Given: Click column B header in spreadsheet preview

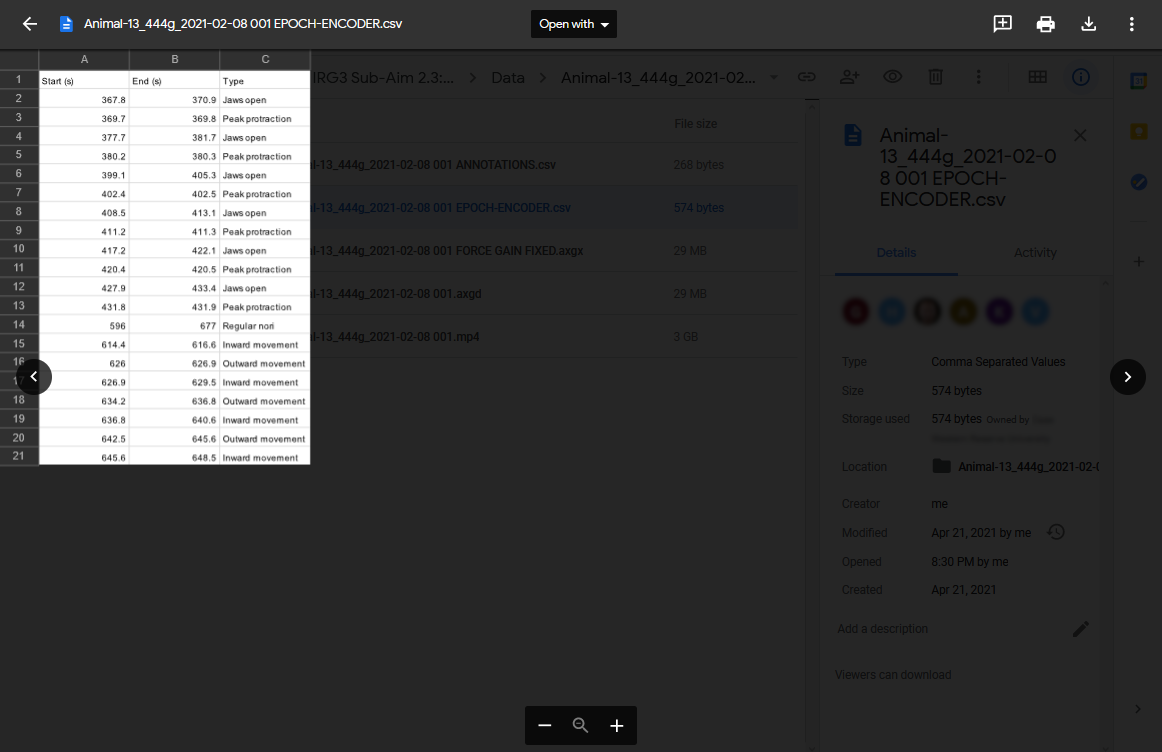Looking at the screenshot, I should pos(175,59).
